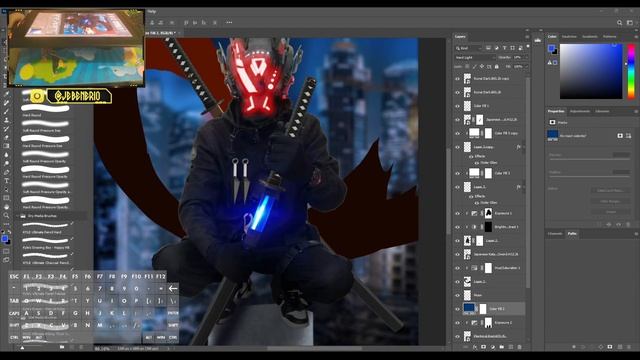This screenshot has width=640, height=360.
Task: Toggle Effects visibility under Layer 3 copy
Action: 471,156
